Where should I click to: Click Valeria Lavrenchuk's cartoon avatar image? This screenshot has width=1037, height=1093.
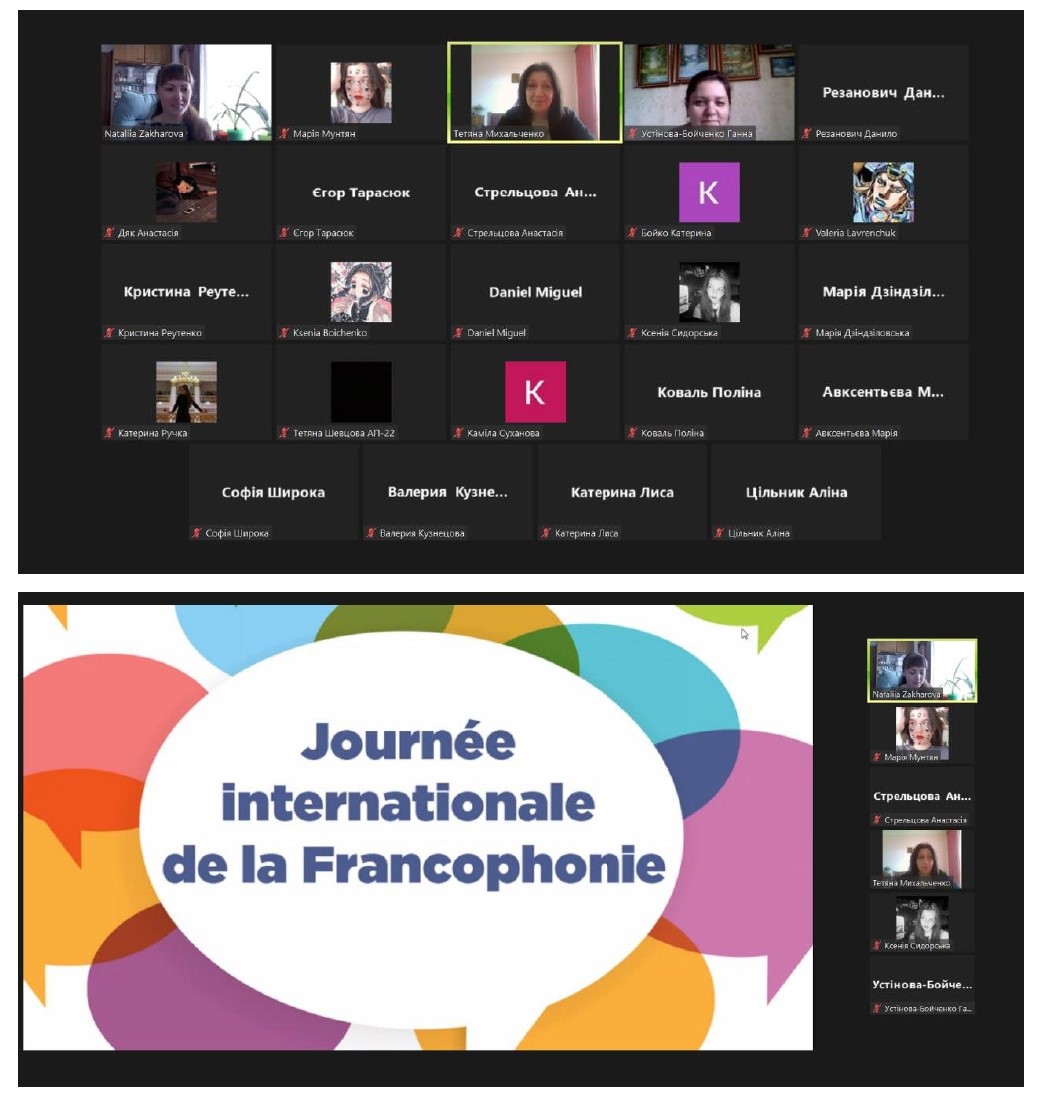point(883,192)
